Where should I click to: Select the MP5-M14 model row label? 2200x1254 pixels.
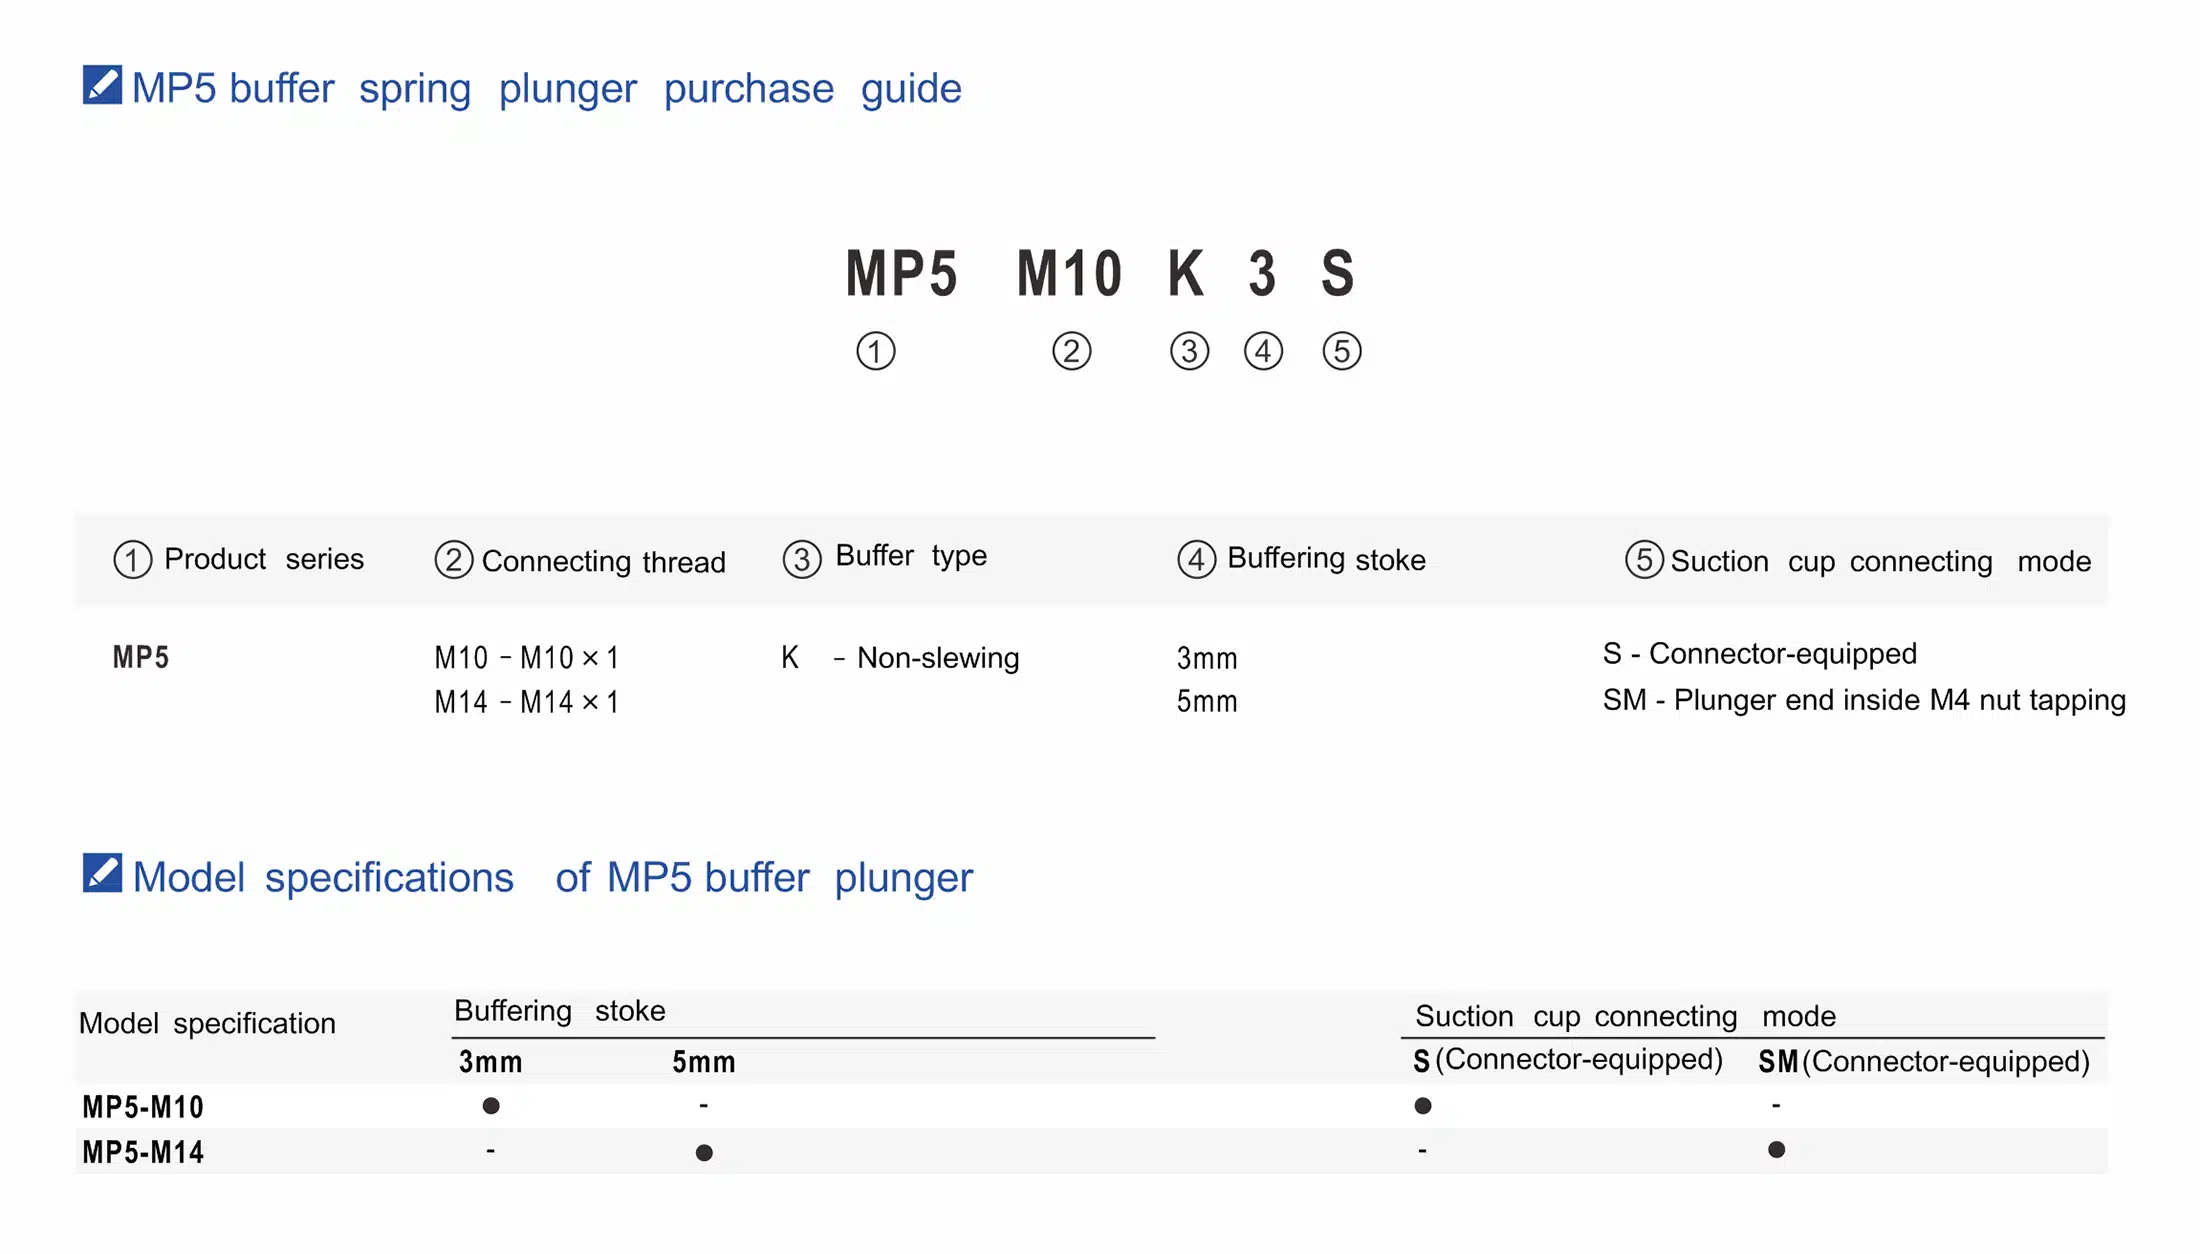tap(143, 1152)
